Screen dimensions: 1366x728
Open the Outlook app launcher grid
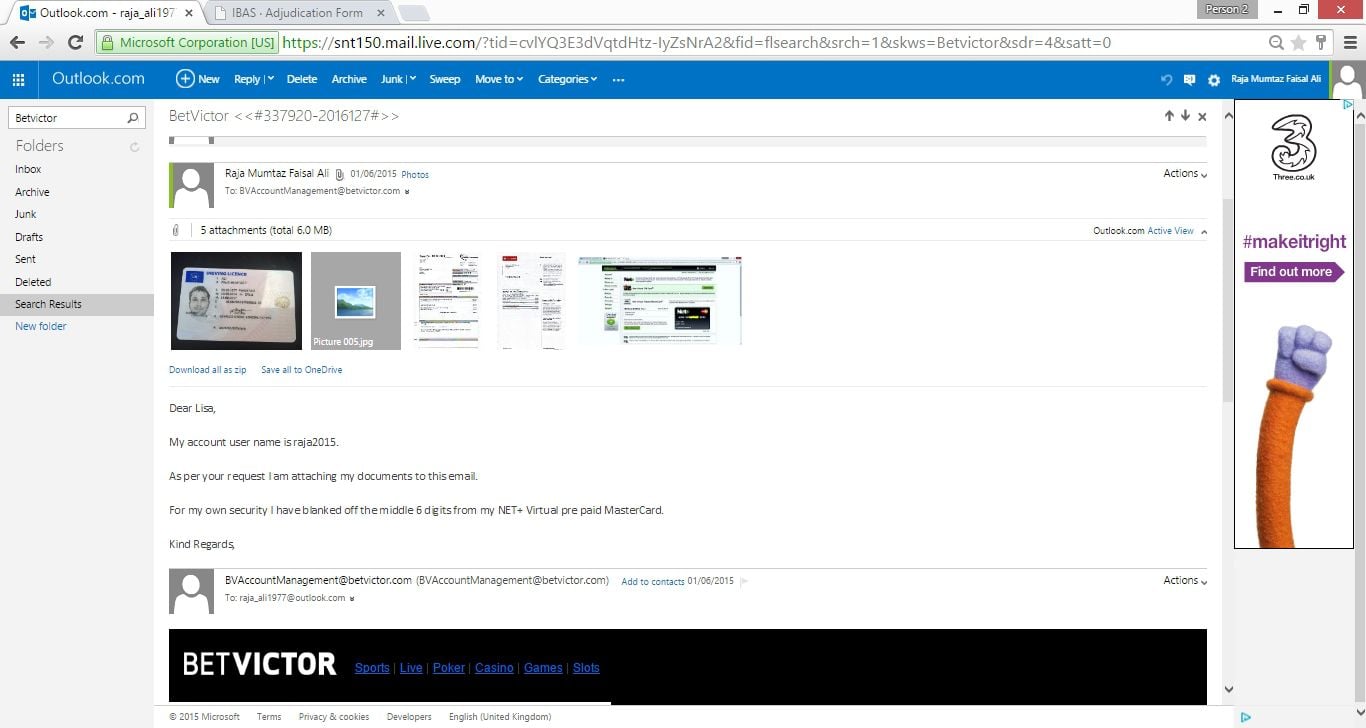tap(18, 79)
